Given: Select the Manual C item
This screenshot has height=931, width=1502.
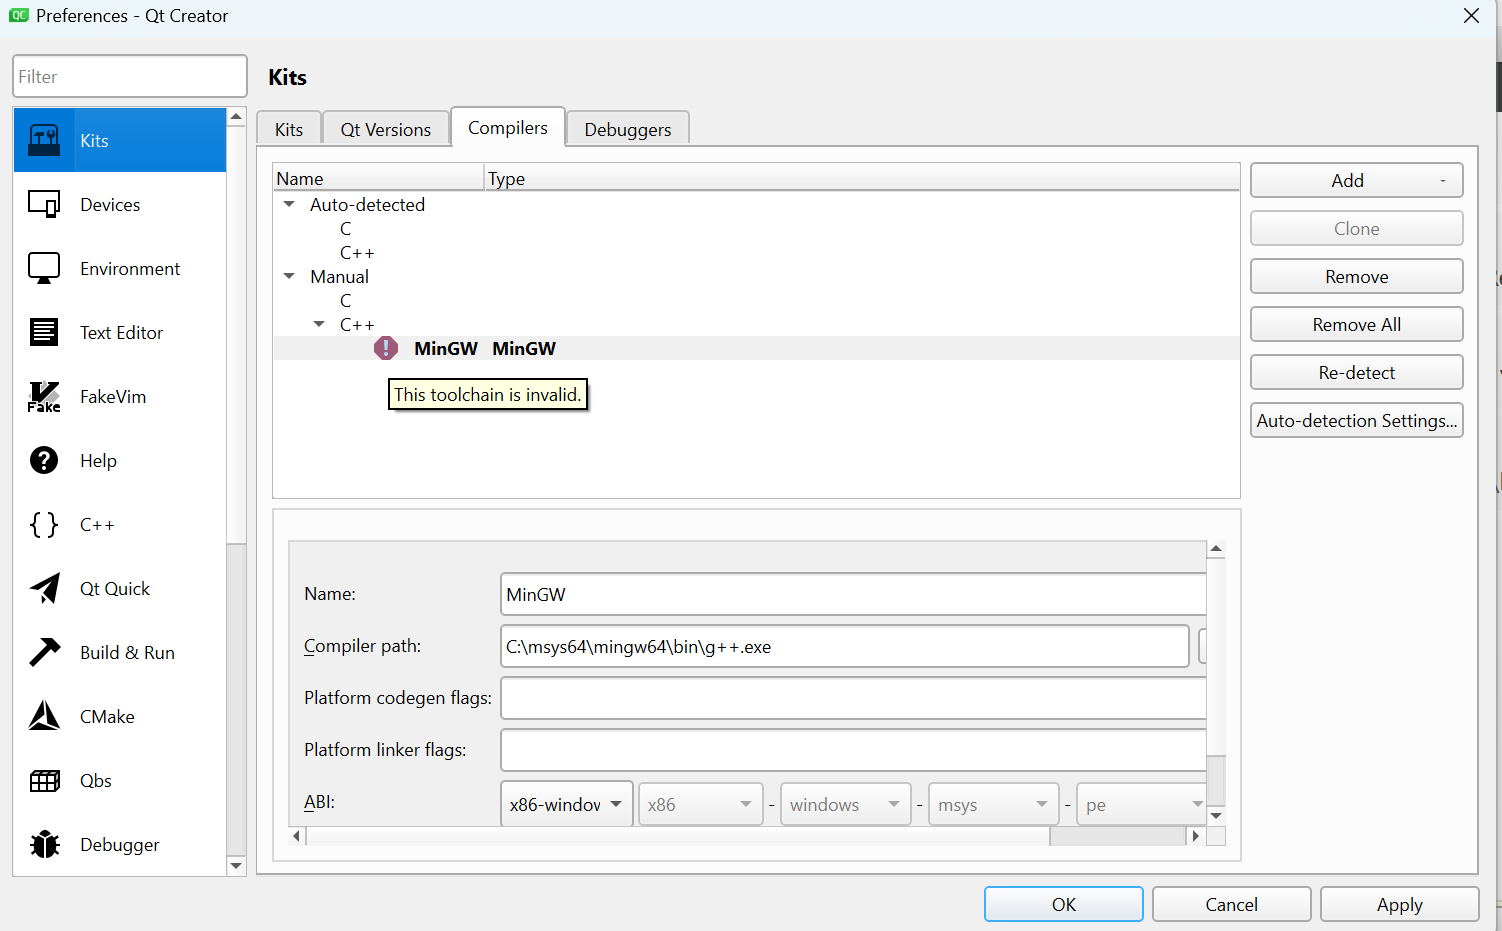Looking at the screenshot, I should coord(346,300).
